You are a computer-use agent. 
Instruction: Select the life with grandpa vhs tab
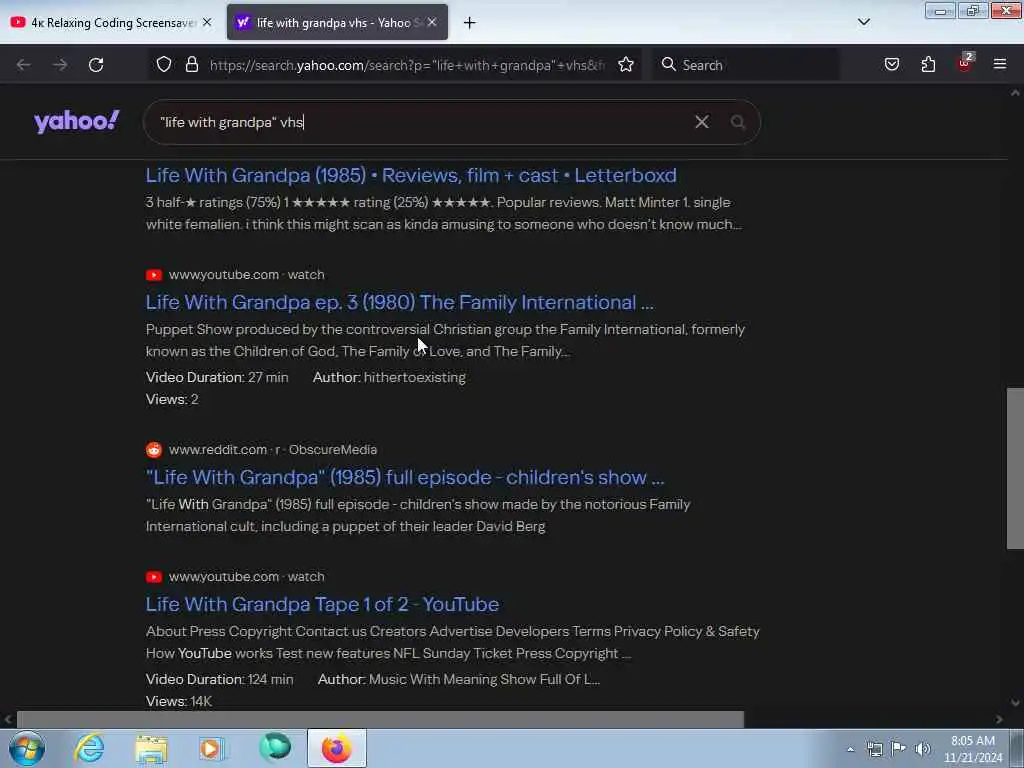point(337,22)
